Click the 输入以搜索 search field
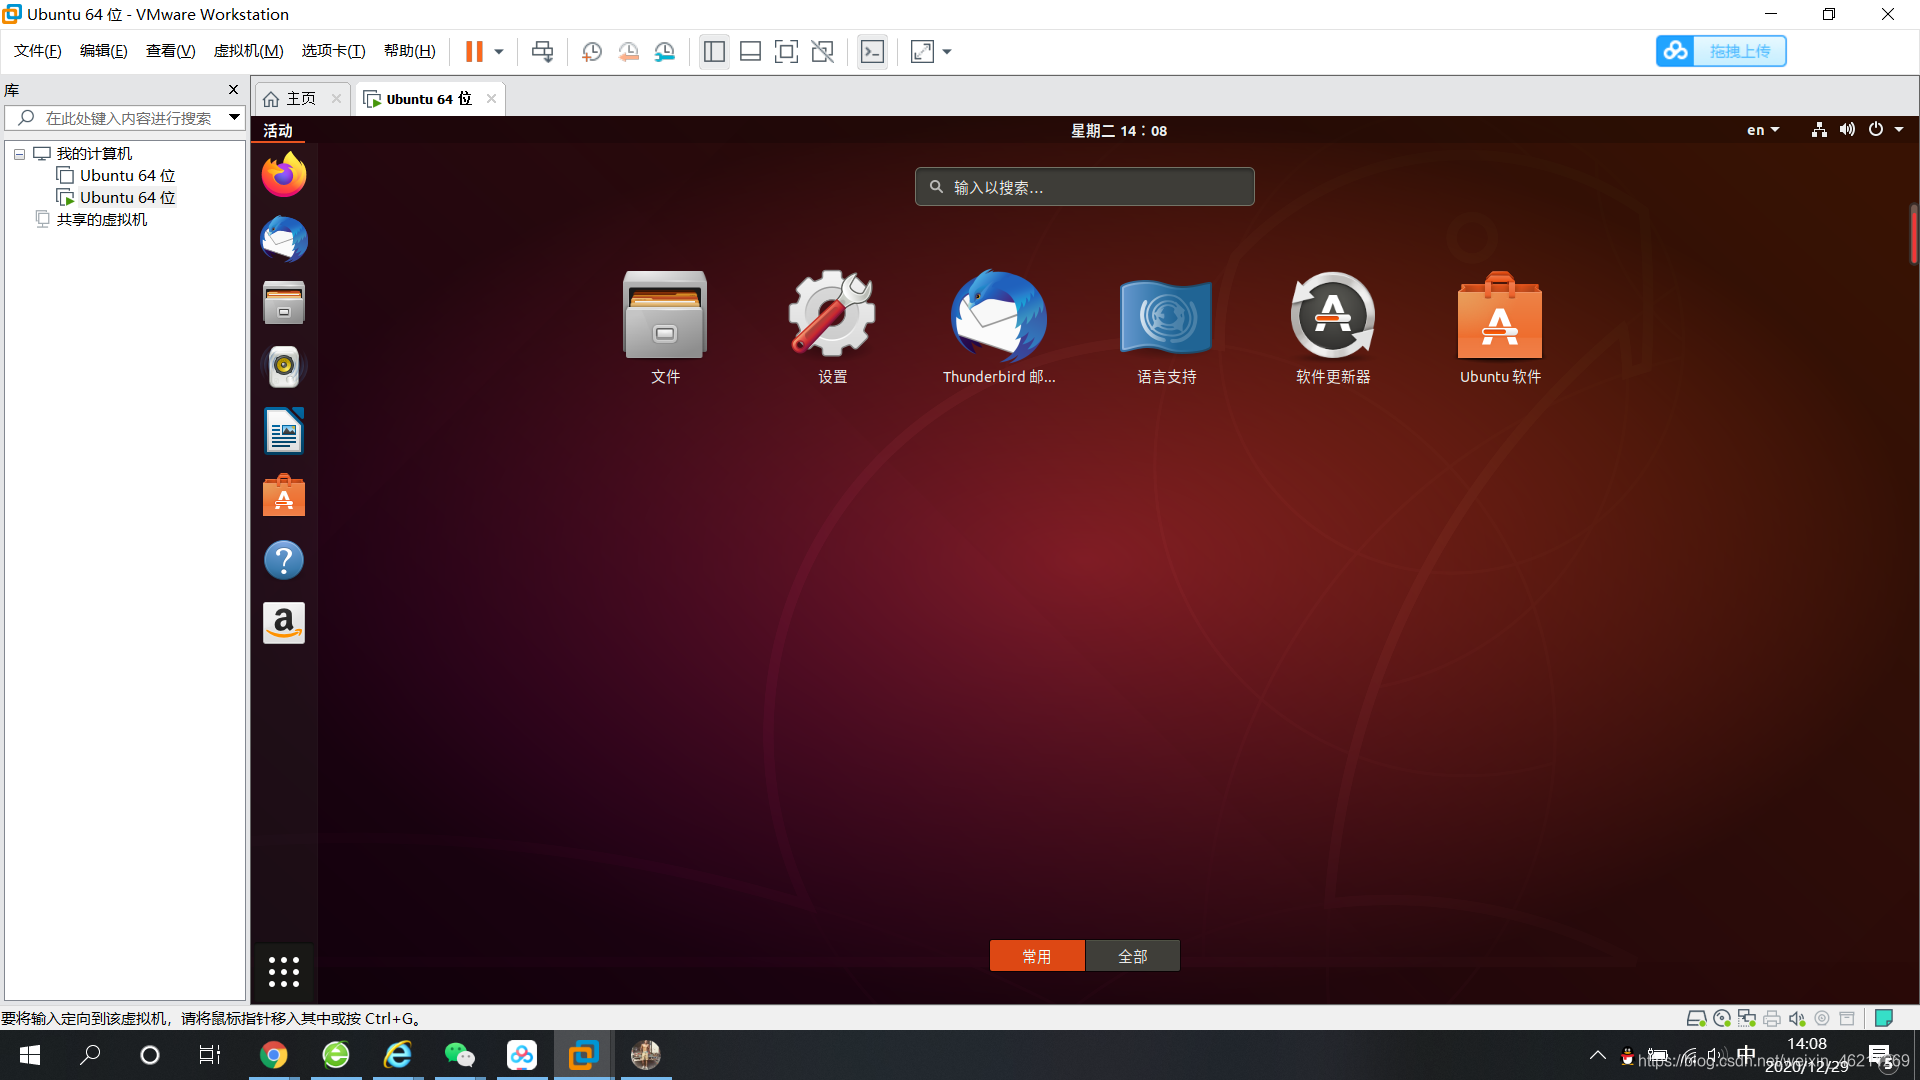 (x=1084, y=187)
